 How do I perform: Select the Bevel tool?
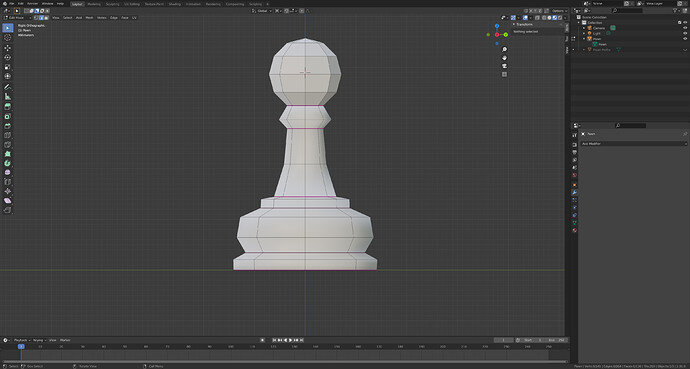7,126
